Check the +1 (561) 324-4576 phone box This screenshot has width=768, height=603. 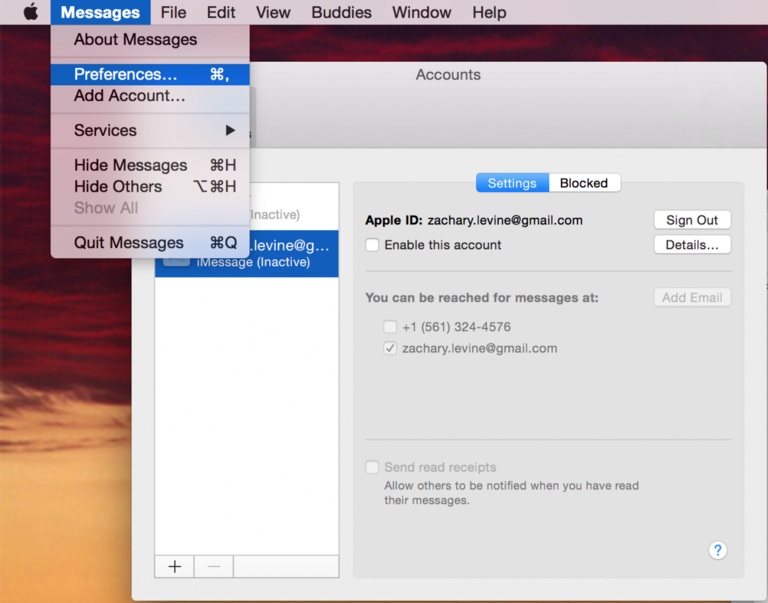click(390, 327)
